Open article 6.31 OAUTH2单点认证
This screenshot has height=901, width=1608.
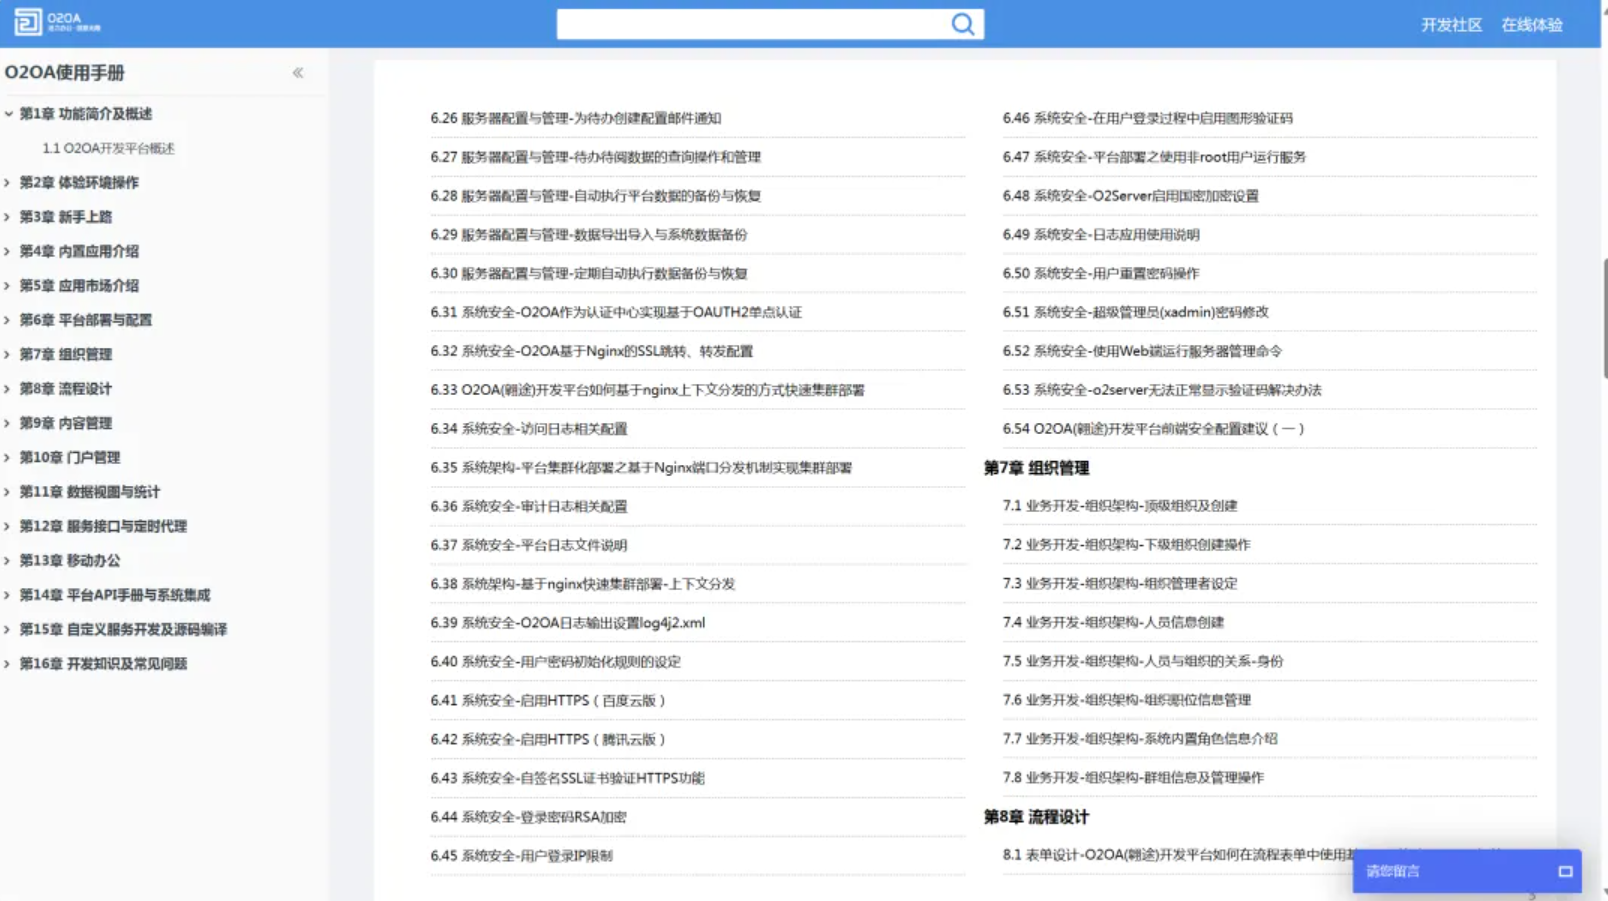[x=616, y=312]
